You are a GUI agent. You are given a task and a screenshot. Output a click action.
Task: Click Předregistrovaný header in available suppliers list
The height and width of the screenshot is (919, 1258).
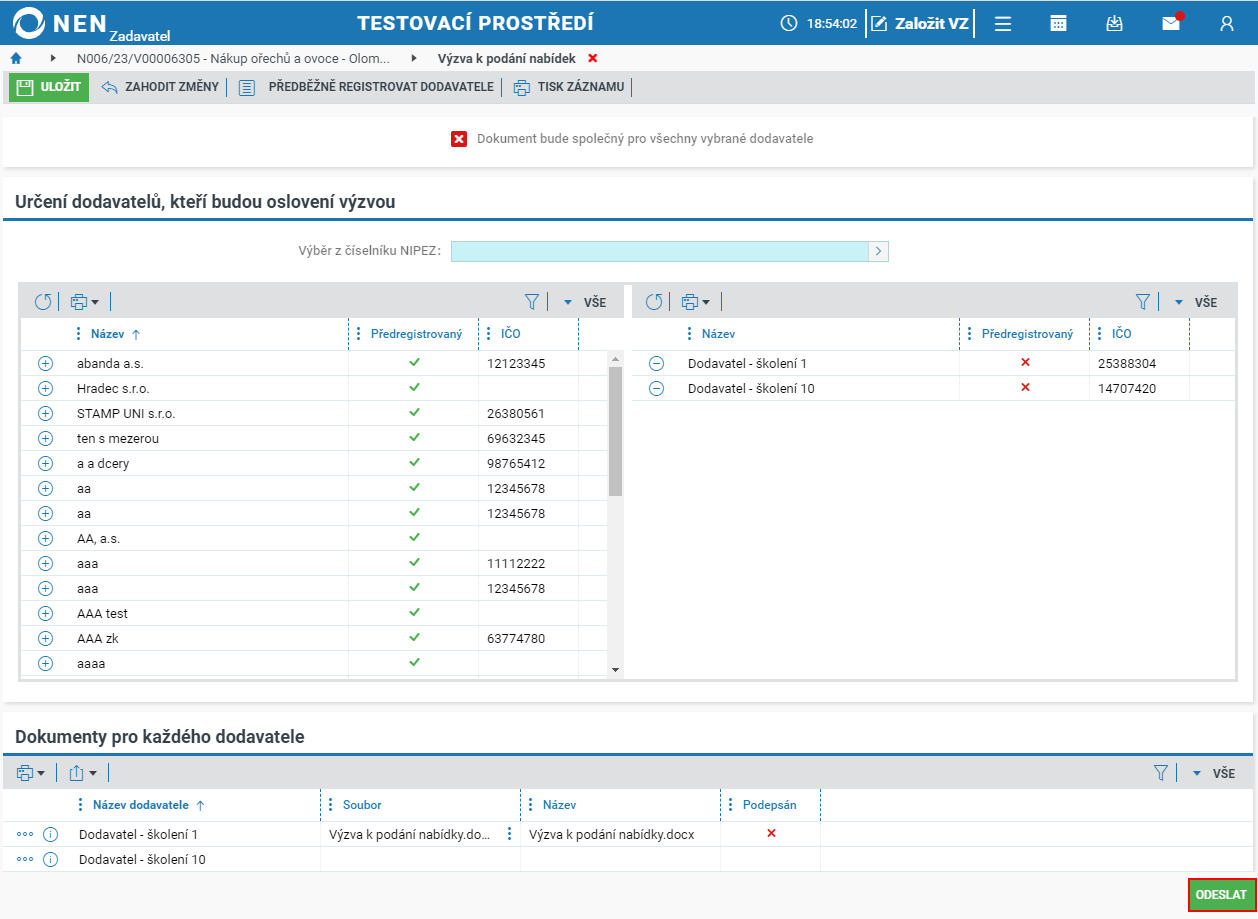pyautogui.click(x=416, y=334)
